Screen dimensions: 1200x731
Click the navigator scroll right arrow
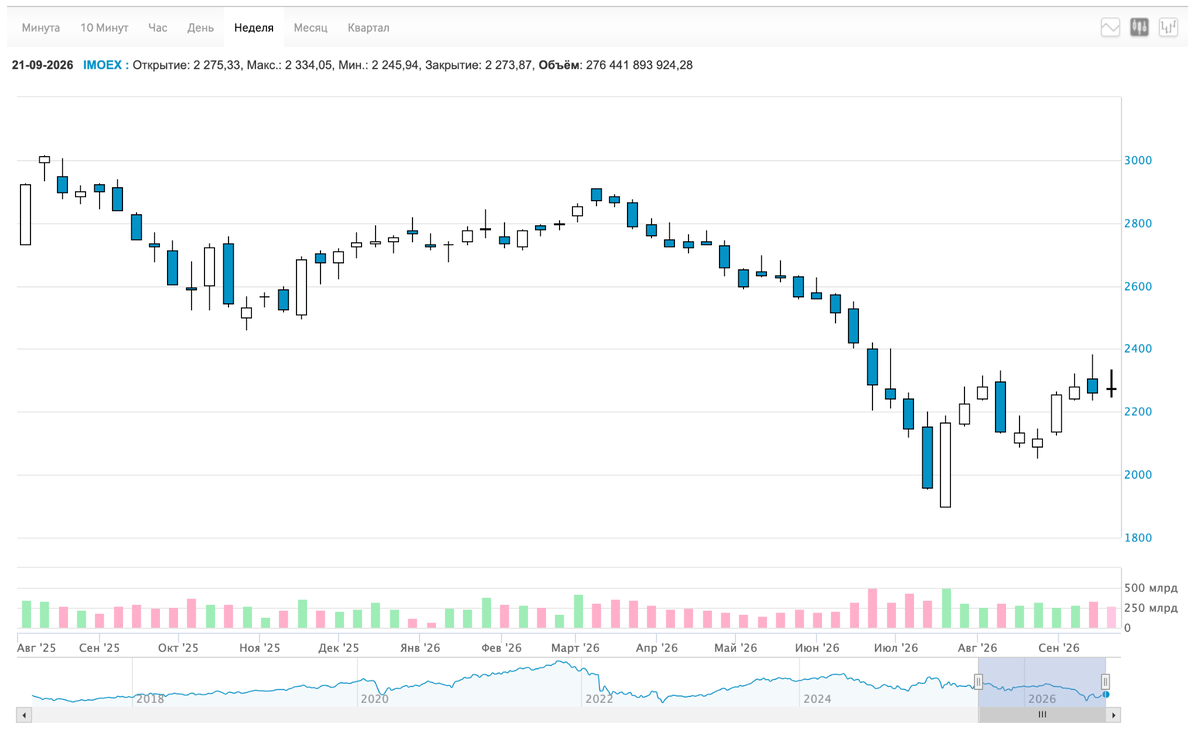pyautogui.click(x=1114, y=715)
